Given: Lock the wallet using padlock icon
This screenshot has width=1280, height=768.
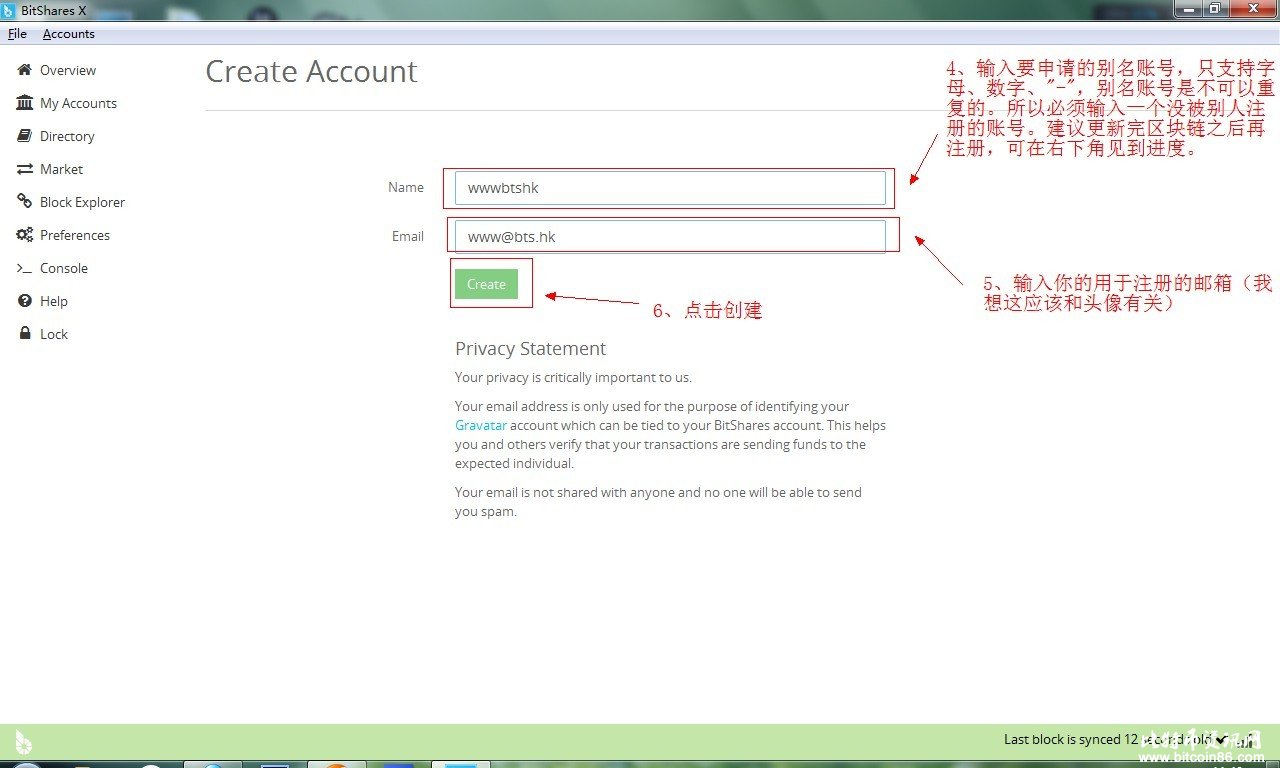Looking at the screenshot, I should click(x=25, y=334).
